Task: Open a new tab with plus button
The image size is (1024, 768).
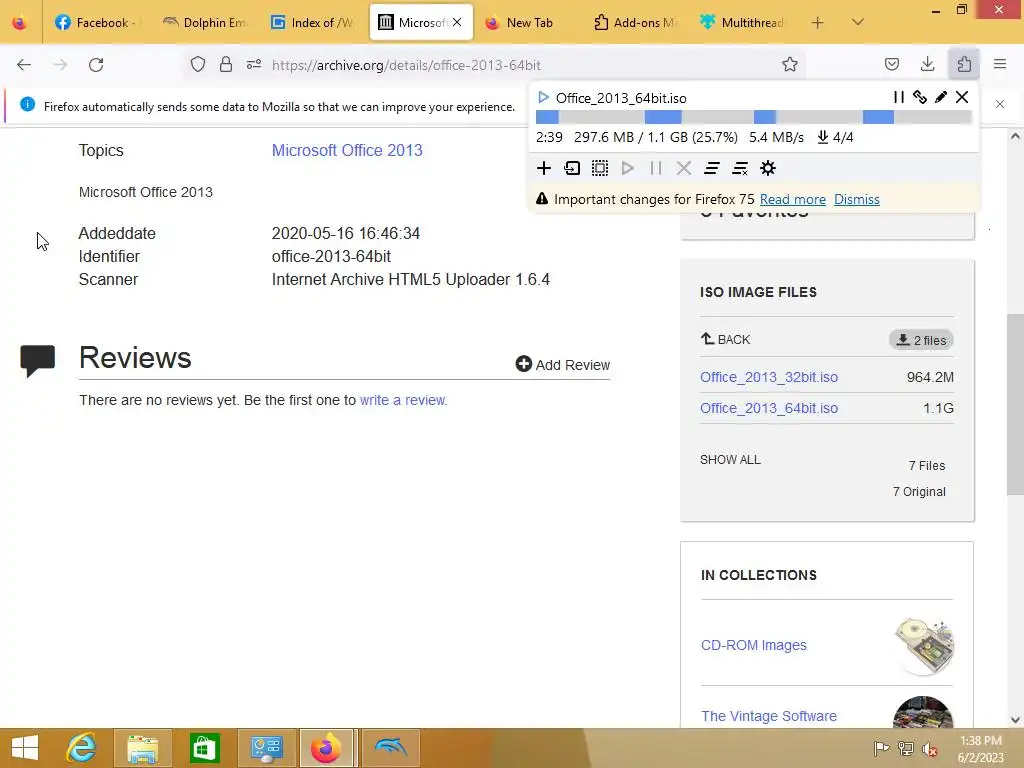Action: 817,23
